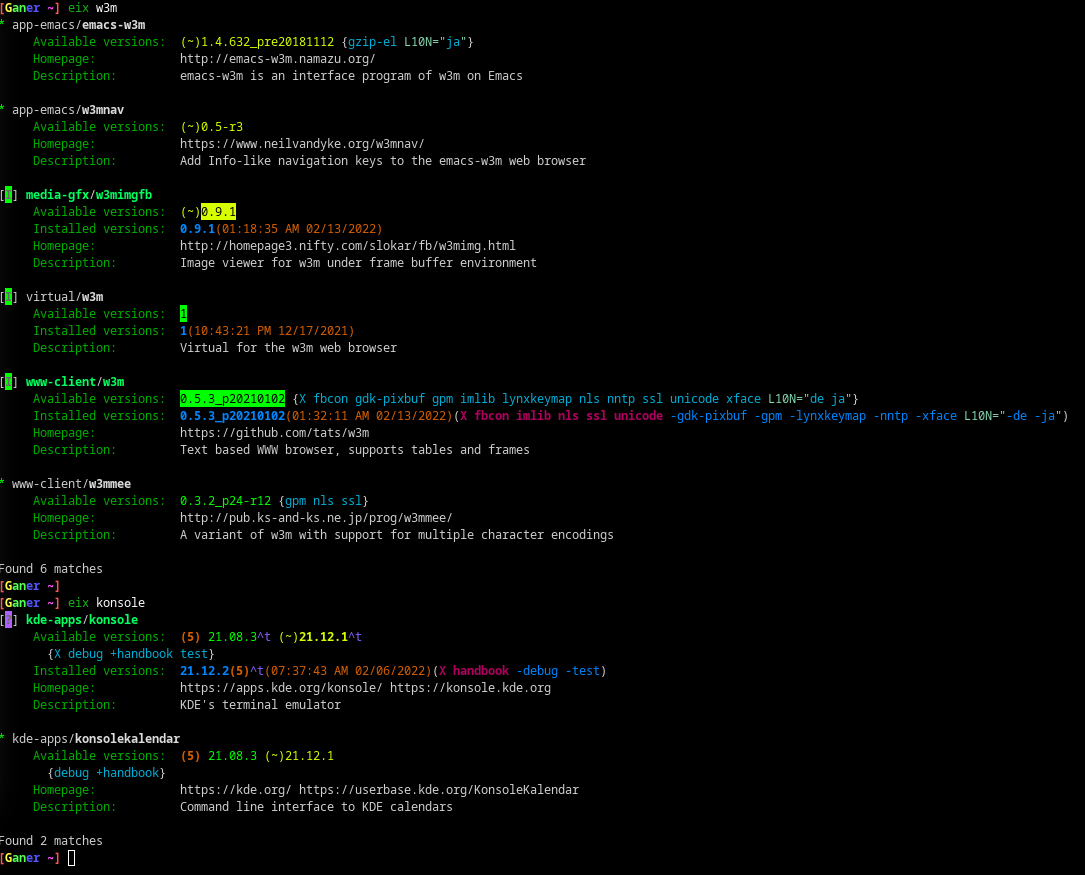Viewport: 1085px width, 875px height.
Task: Click the green installed marker beside media-gfx/w3mimgfb
Action: tap(8, 194)
